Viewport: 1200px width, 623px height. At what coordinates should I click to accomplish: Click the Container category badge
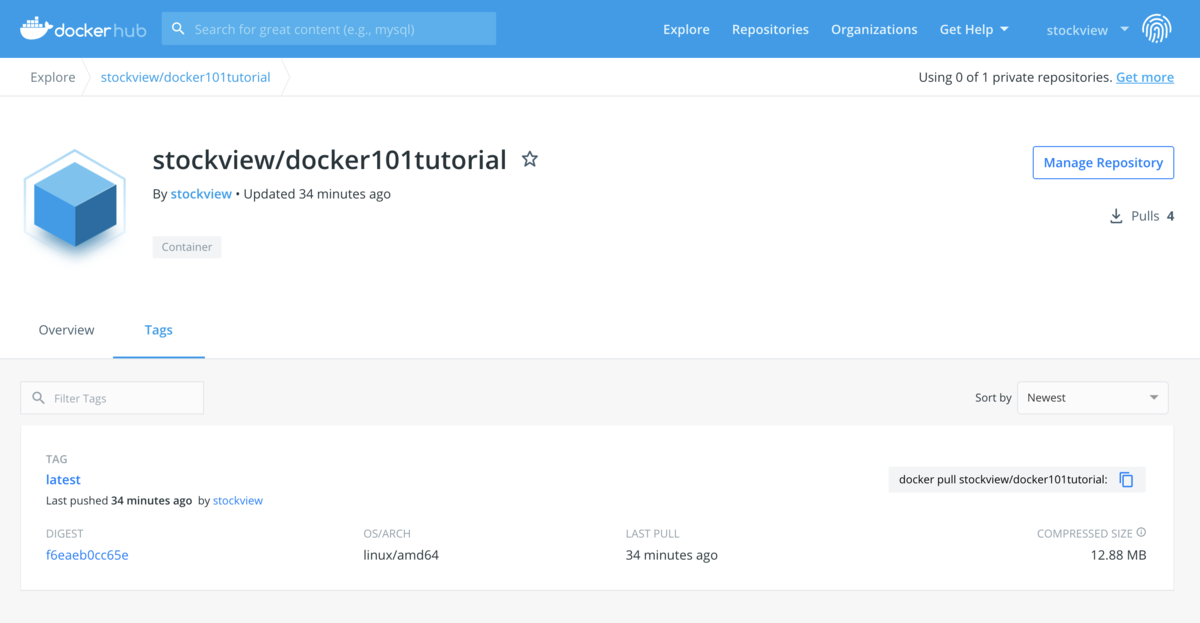pos(187,247)
